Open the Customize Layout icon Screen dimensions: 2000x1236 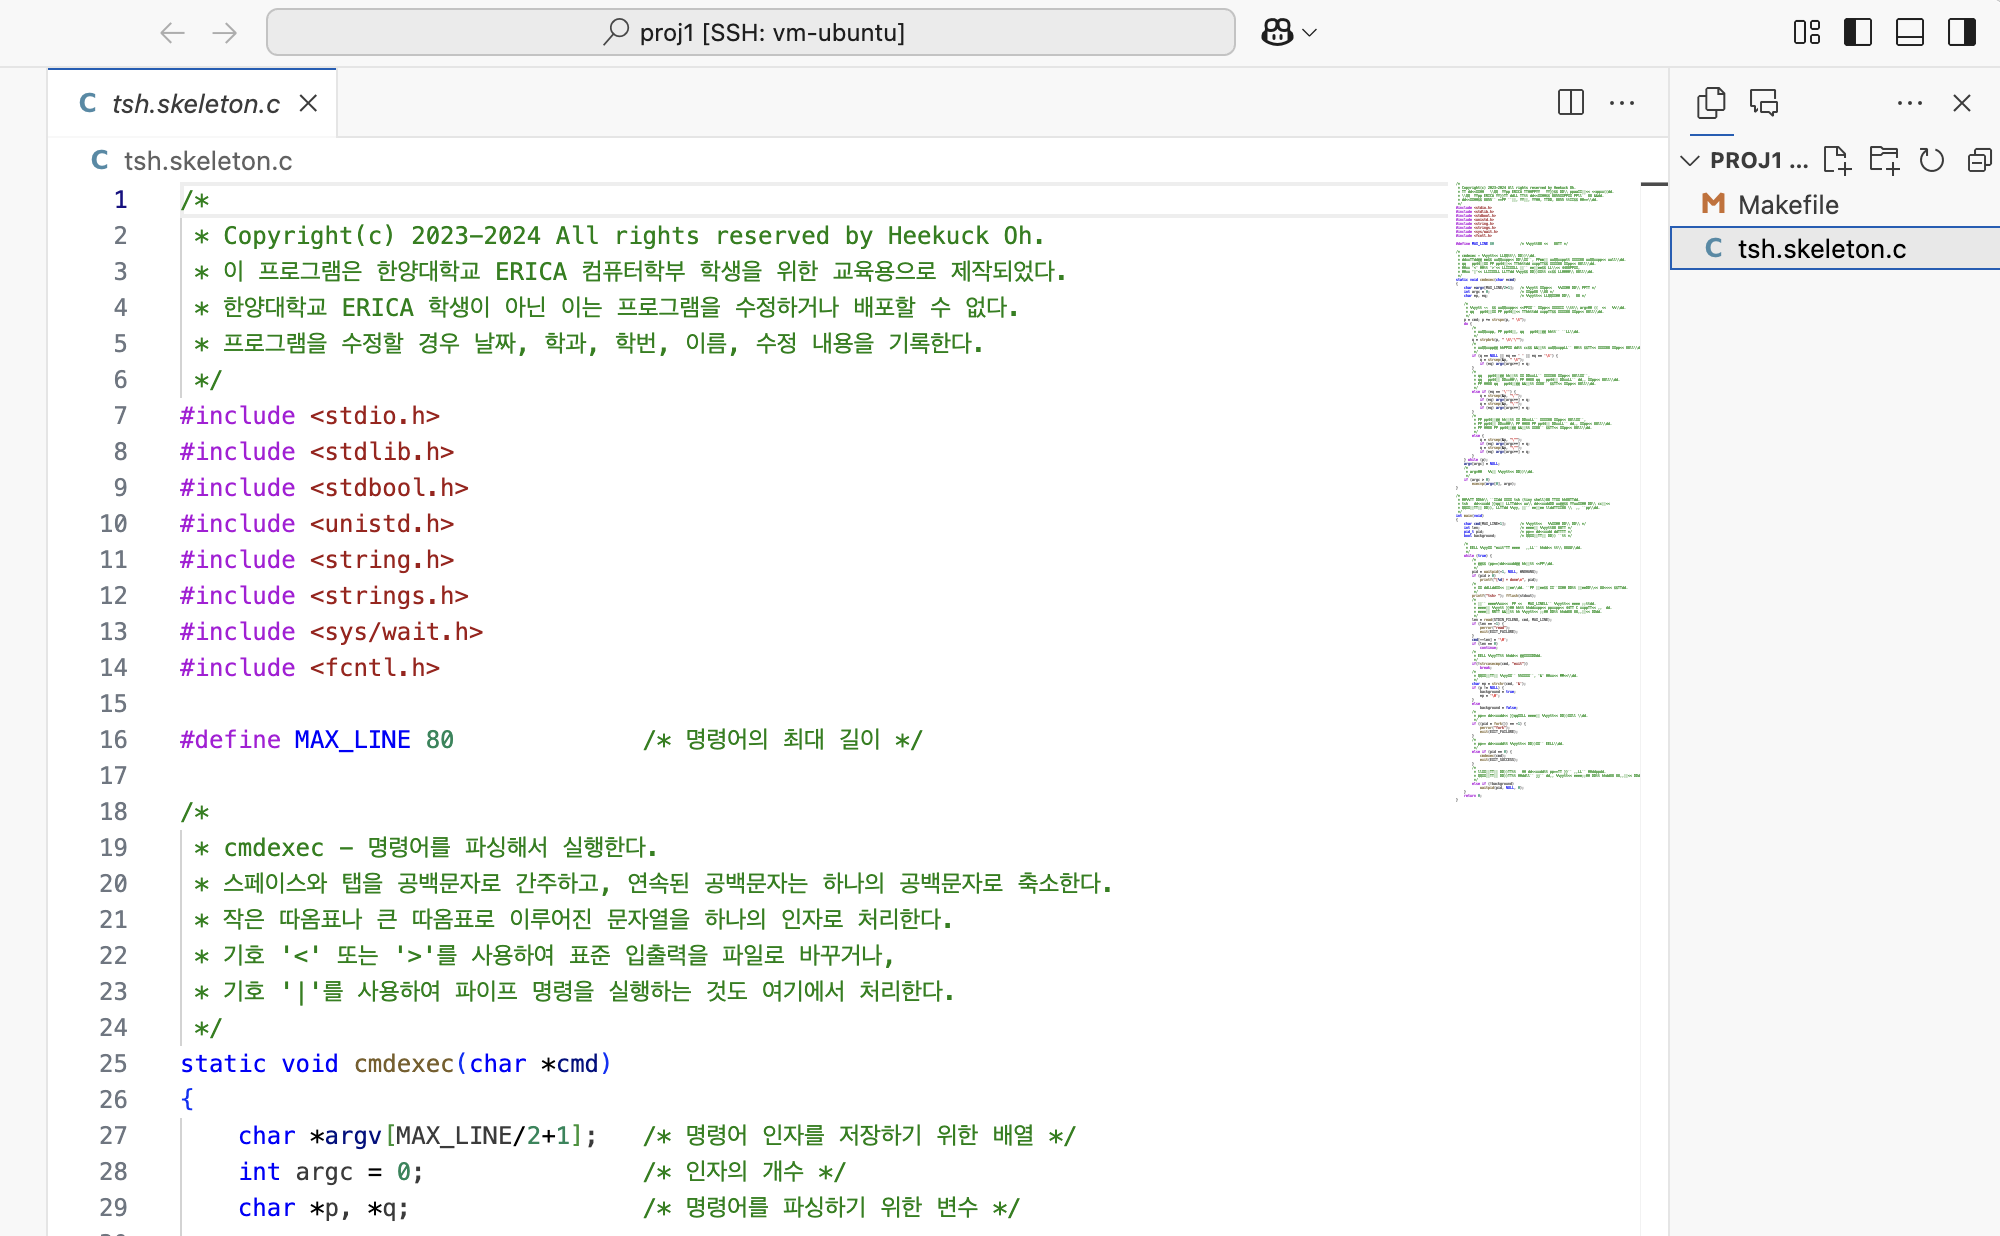1807,33
